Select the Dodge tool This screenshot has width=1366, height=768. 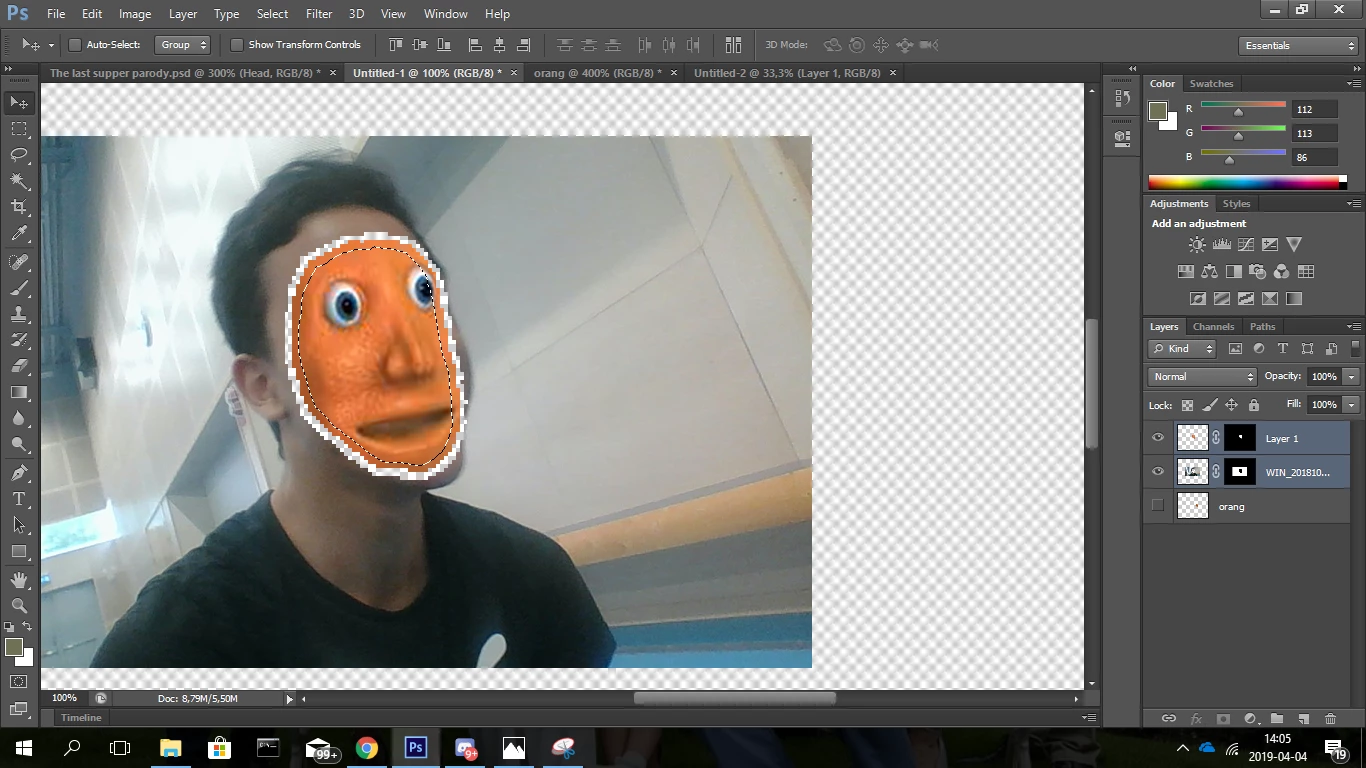19,444
